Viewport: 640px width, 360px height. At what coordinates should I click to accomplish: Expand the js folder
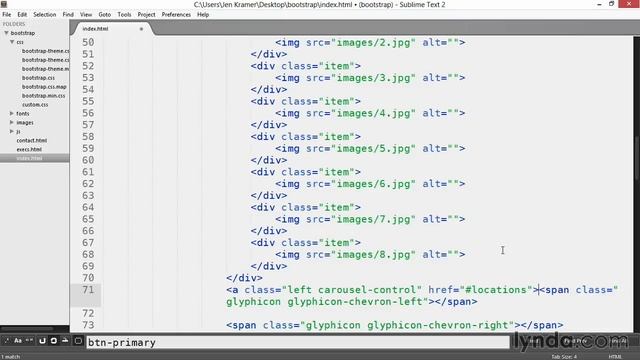pyautogui.click(x=12, y=131)
